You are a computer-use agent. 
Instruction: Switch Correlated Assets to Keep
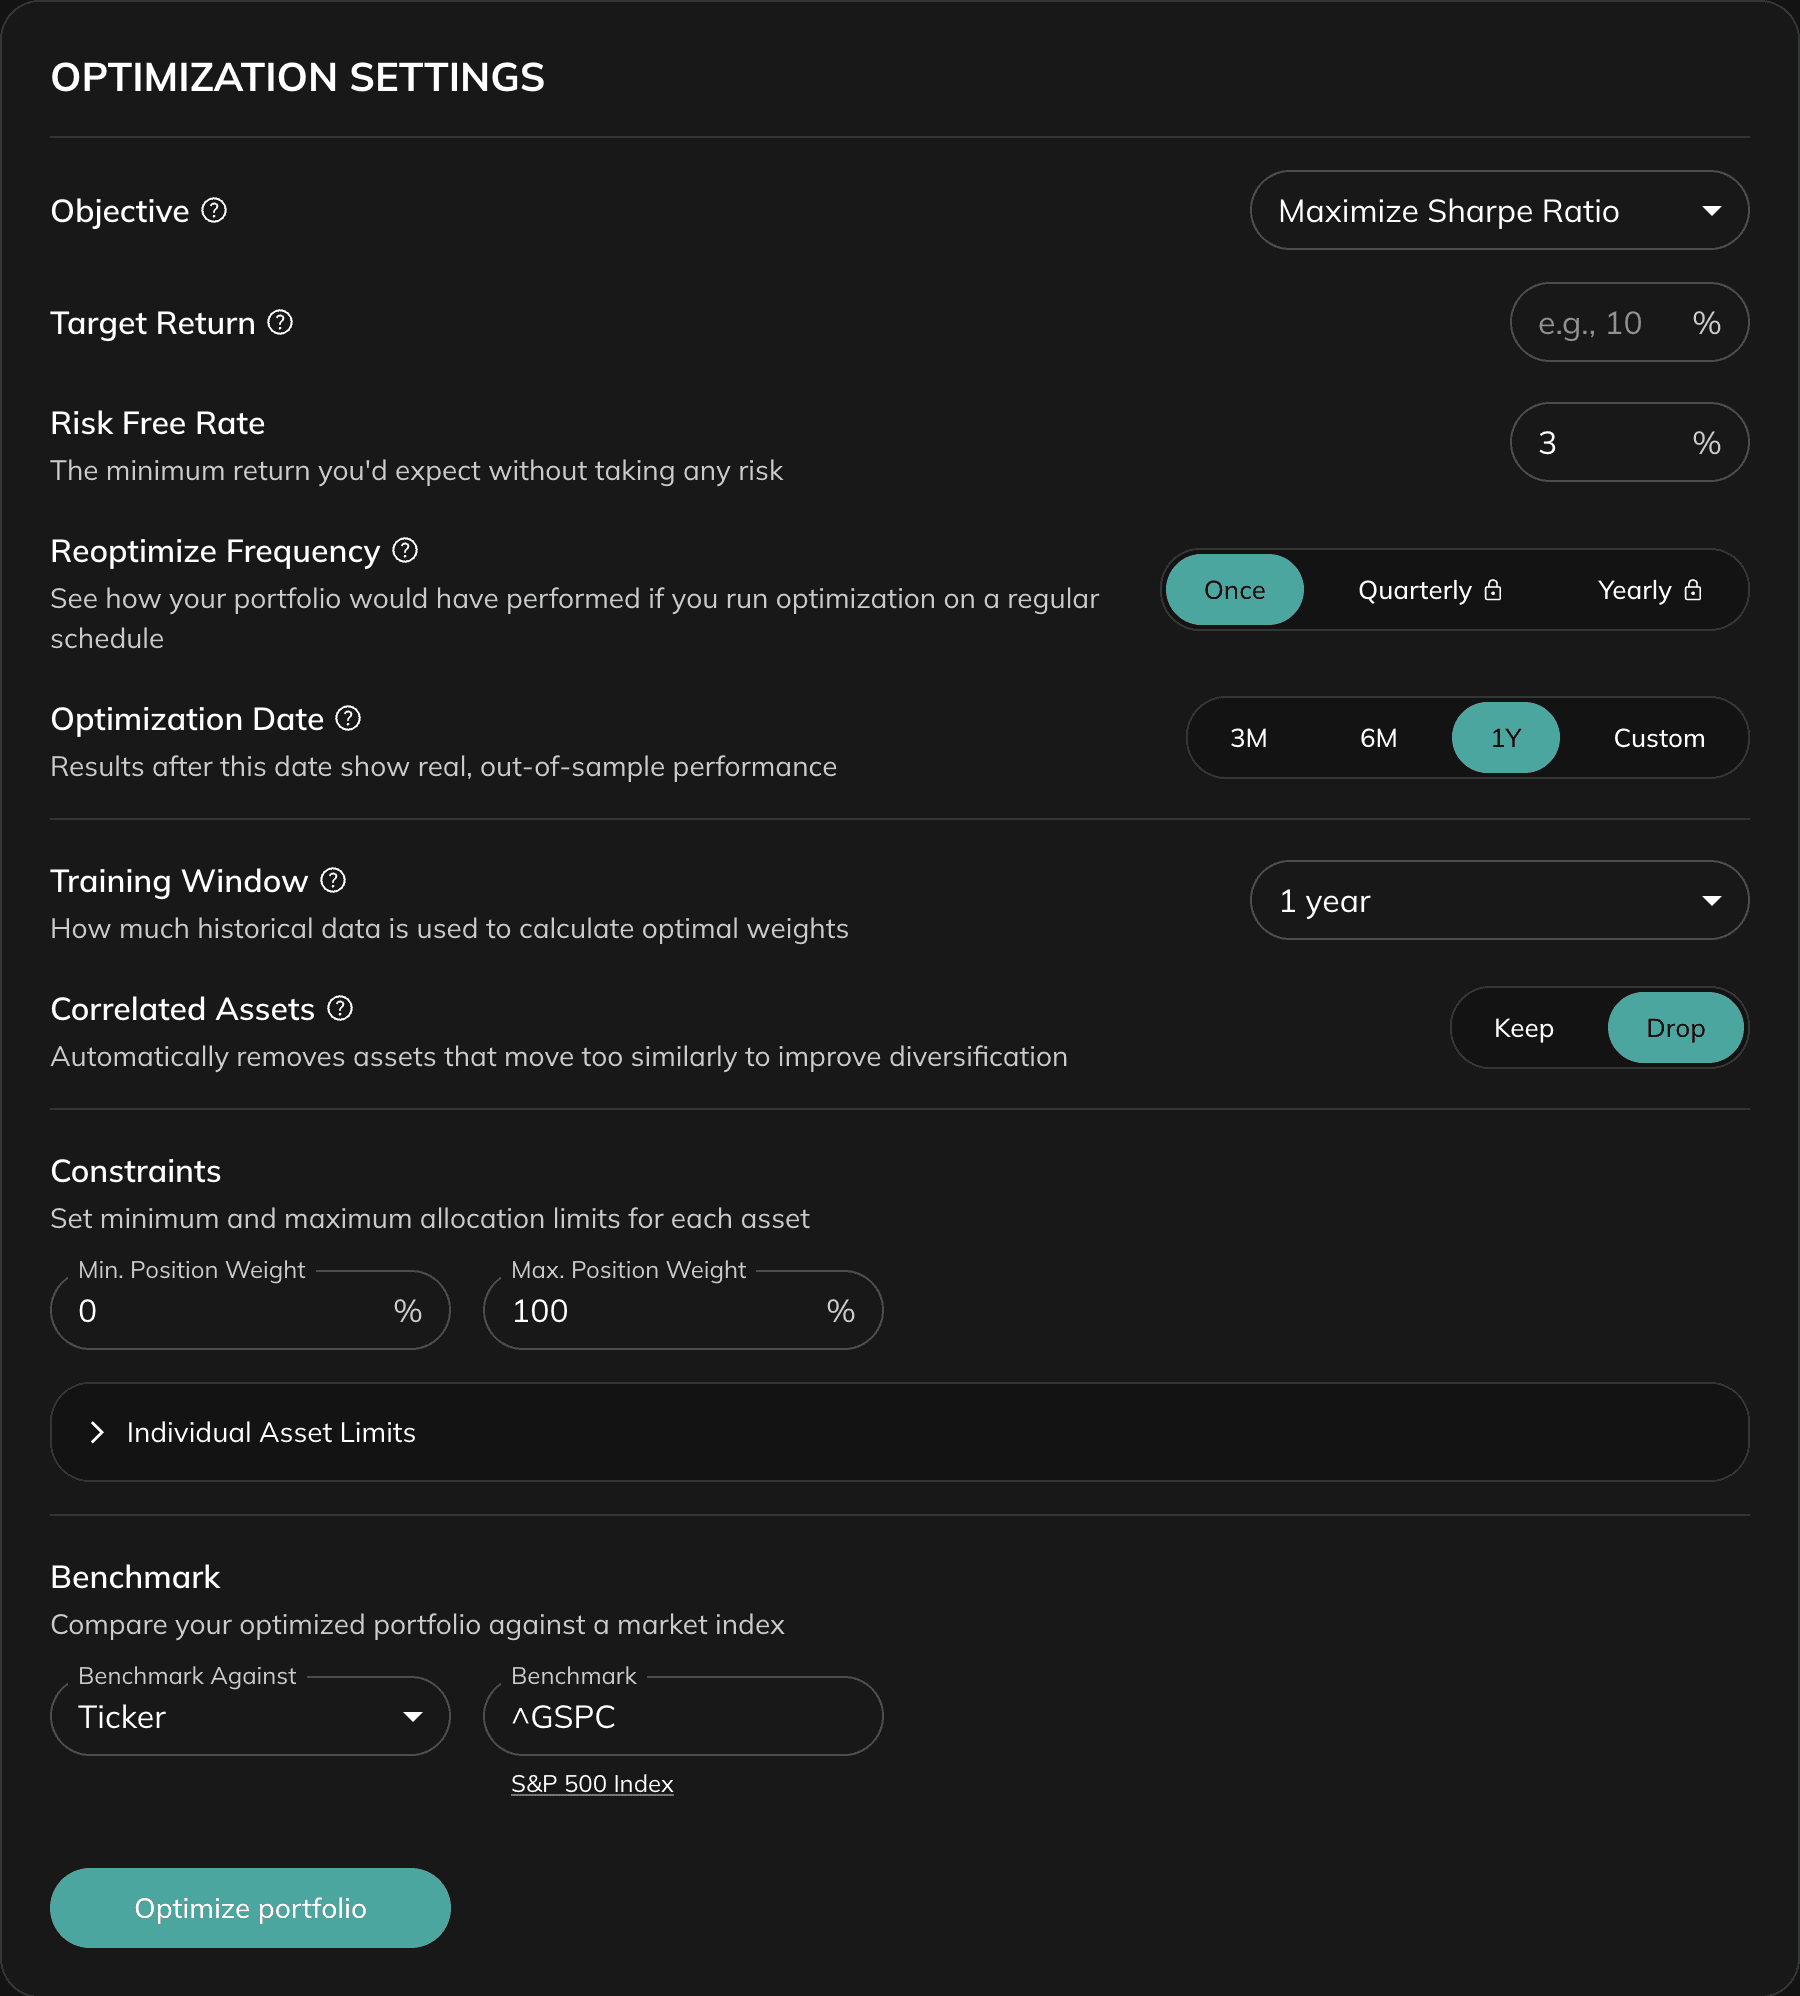tap(1524, 1027)
